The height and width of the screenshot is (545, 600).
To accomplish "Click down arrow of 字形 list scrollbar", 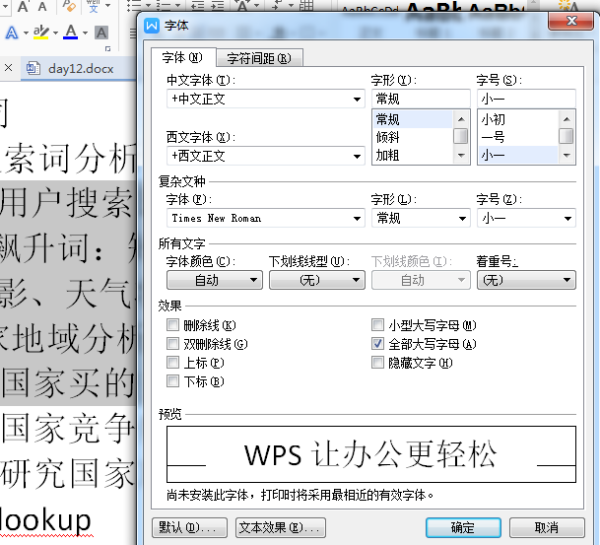I will [461, 155].
